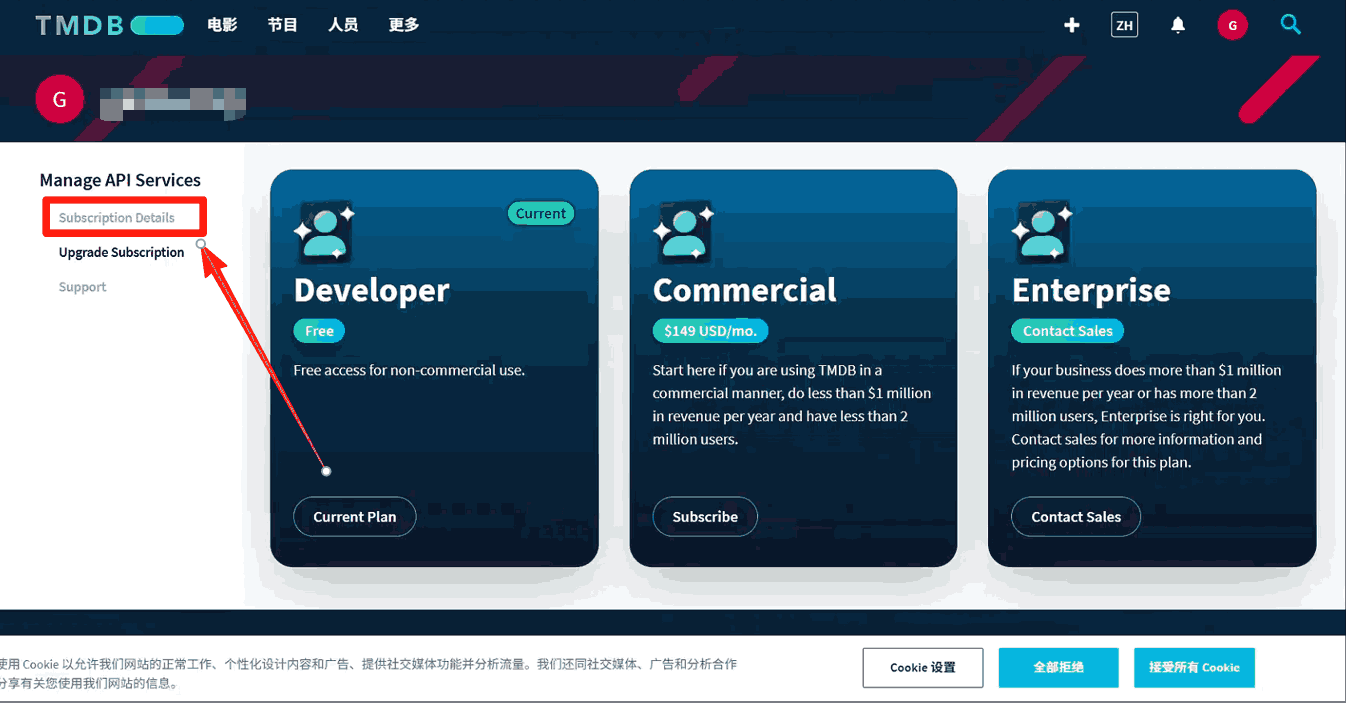1346x703 pixels.
Task: Click the Free price tag
Action: pos(319,331)
